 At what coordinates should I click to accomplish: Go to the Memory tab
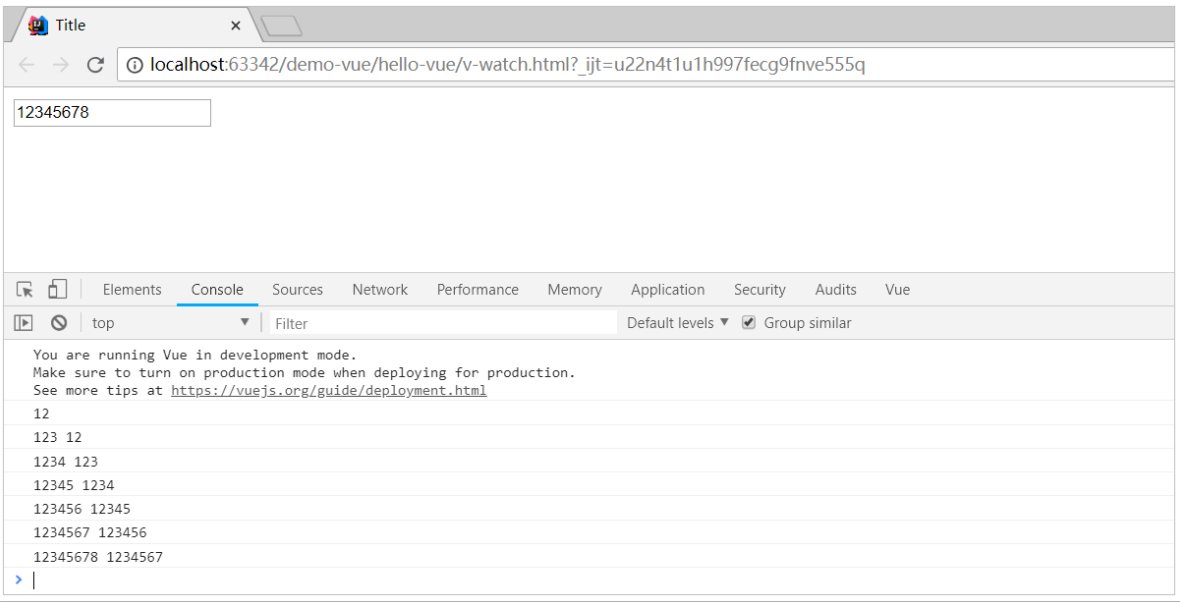(x=574, y=290)
